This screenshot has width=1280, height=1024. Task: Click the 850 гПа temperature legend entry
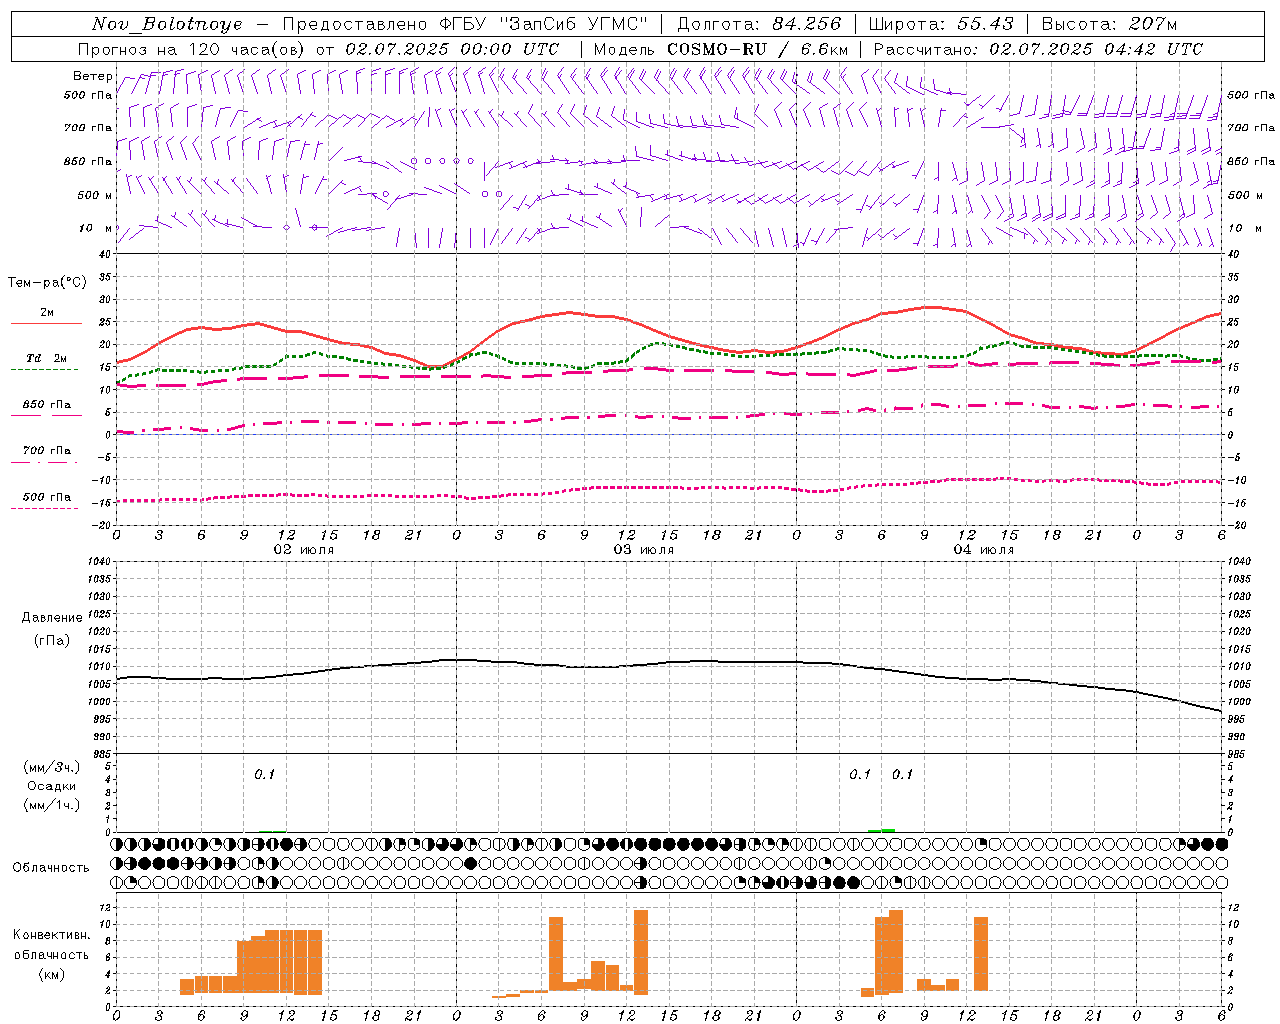[47, 405]
